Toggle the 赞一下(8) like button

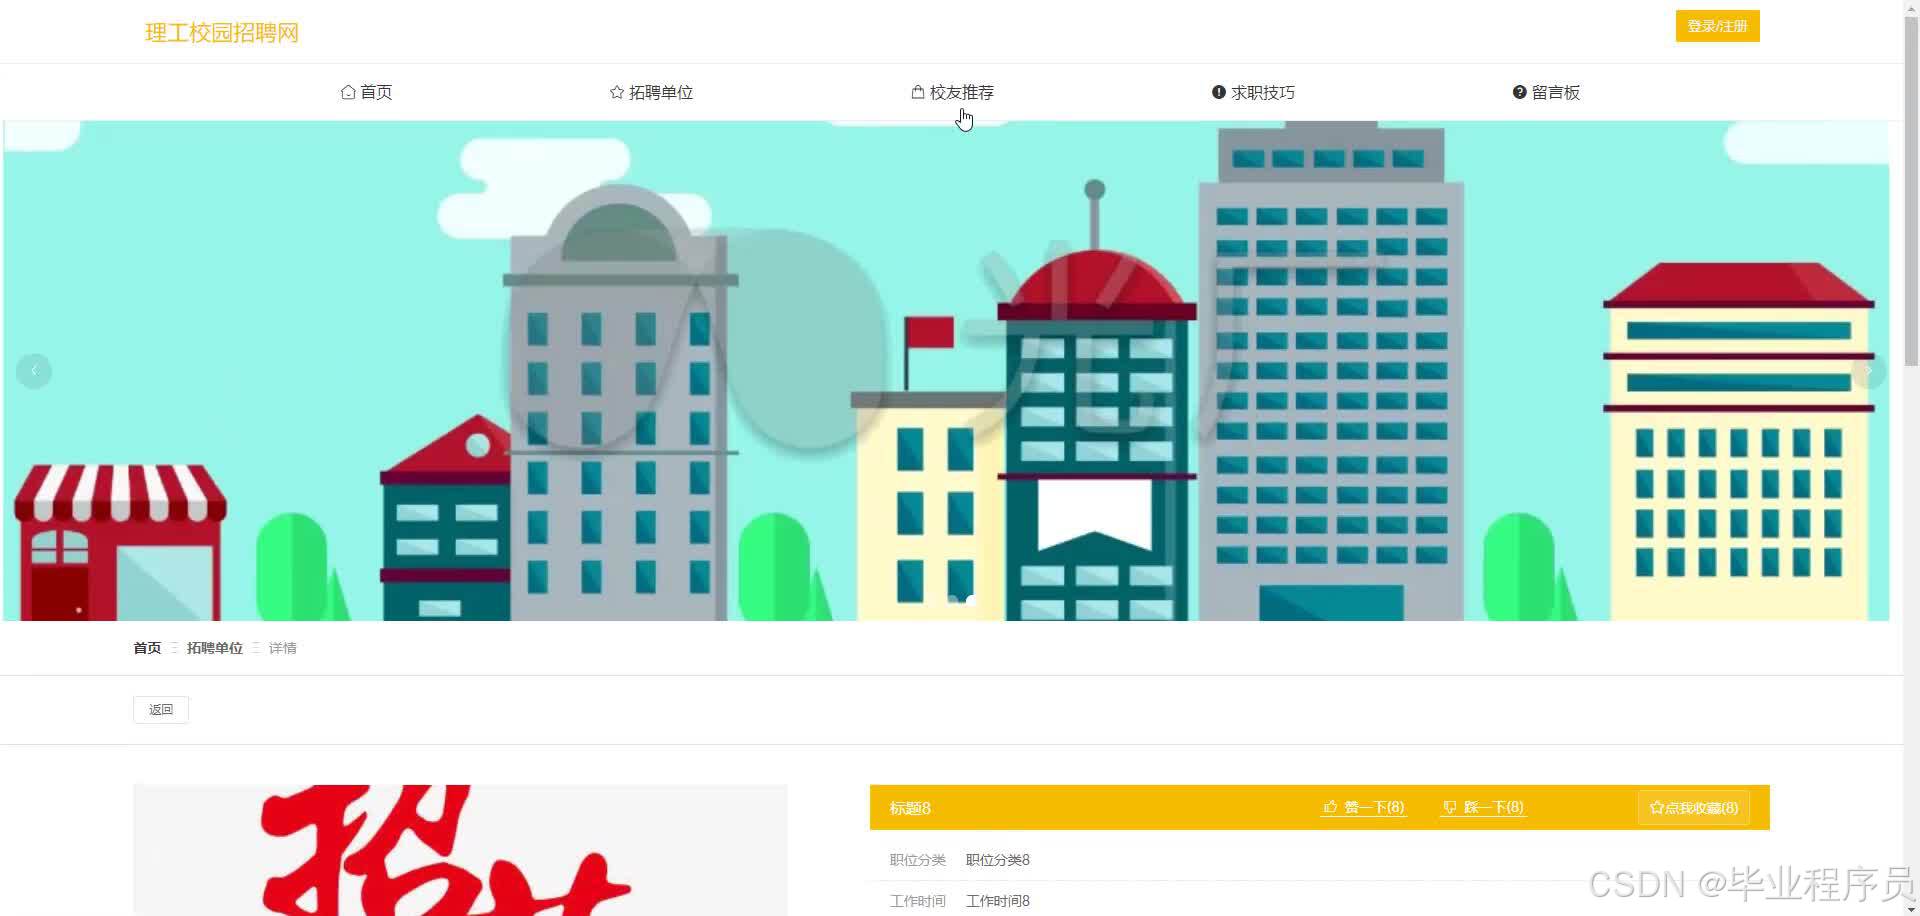(1363, 807)
